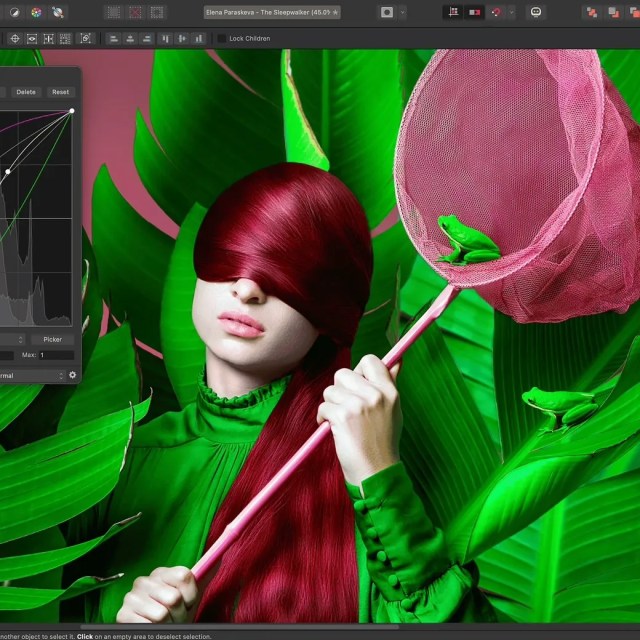Click the Select All selection icon

pos(113,13)
